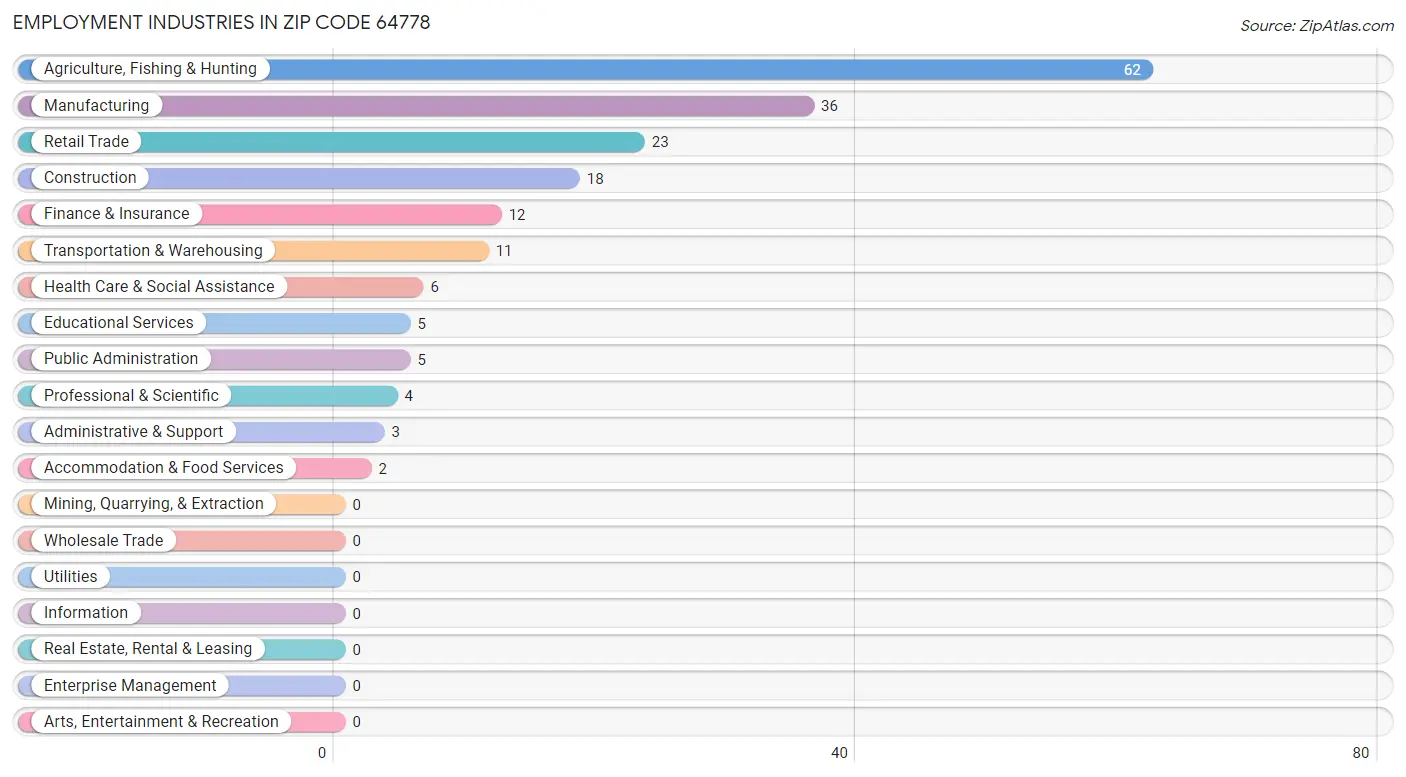Click the teal Retail Trade bar segment
Viewport: 1406px width, 777px height.
(331, 141)
